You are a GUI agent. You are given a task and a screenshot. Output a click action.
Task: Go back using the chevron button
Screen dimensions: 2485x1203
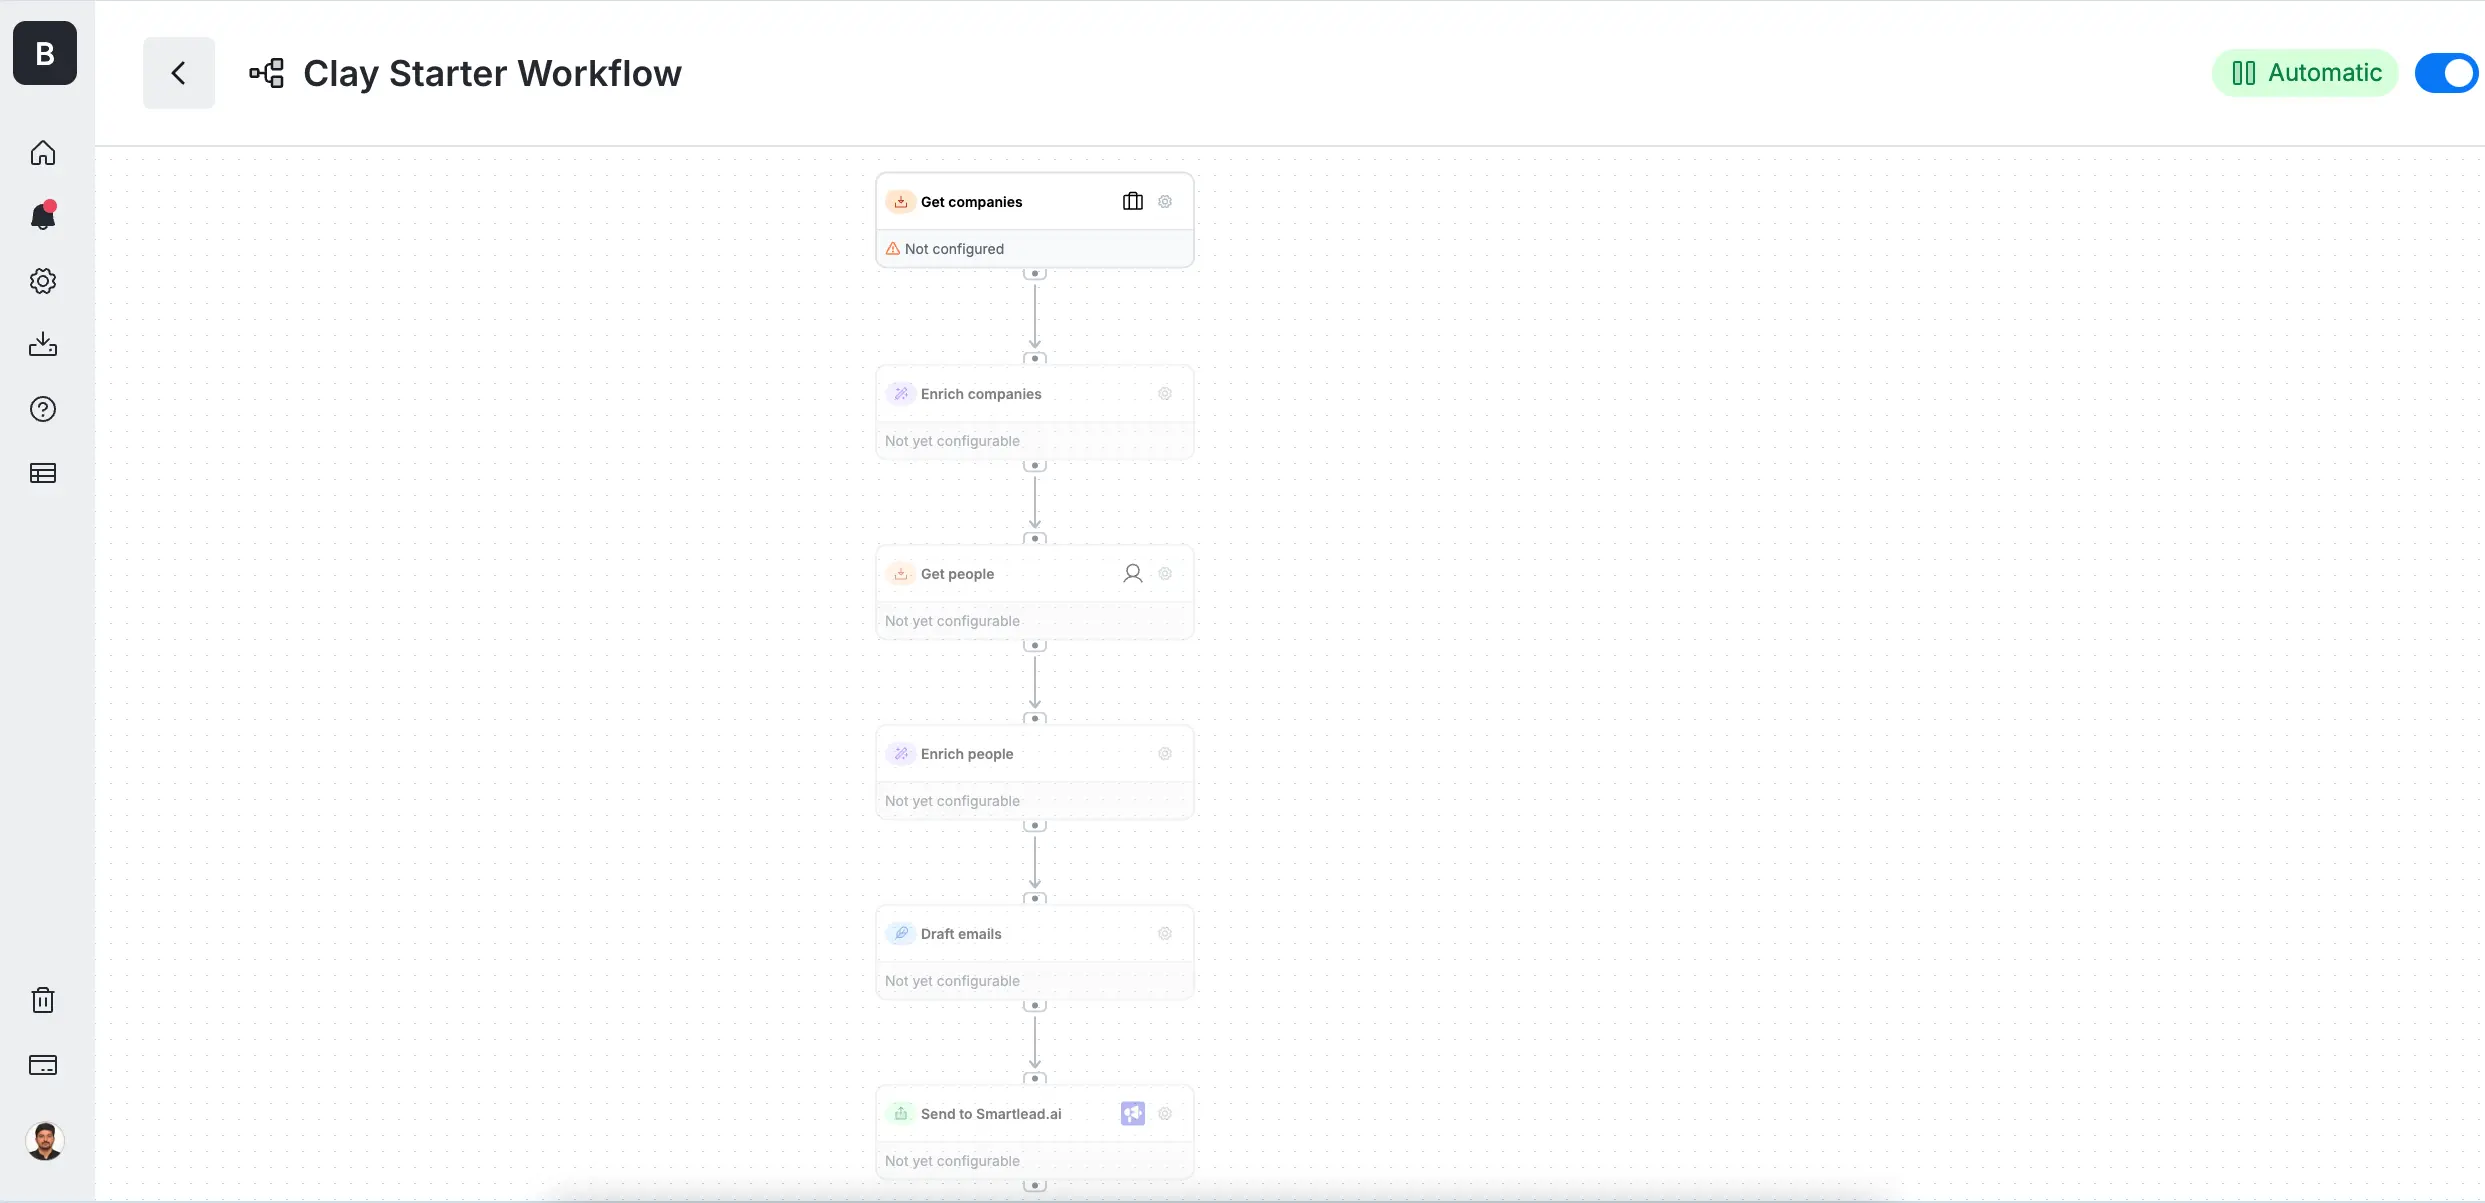click(x=179, y=73)
